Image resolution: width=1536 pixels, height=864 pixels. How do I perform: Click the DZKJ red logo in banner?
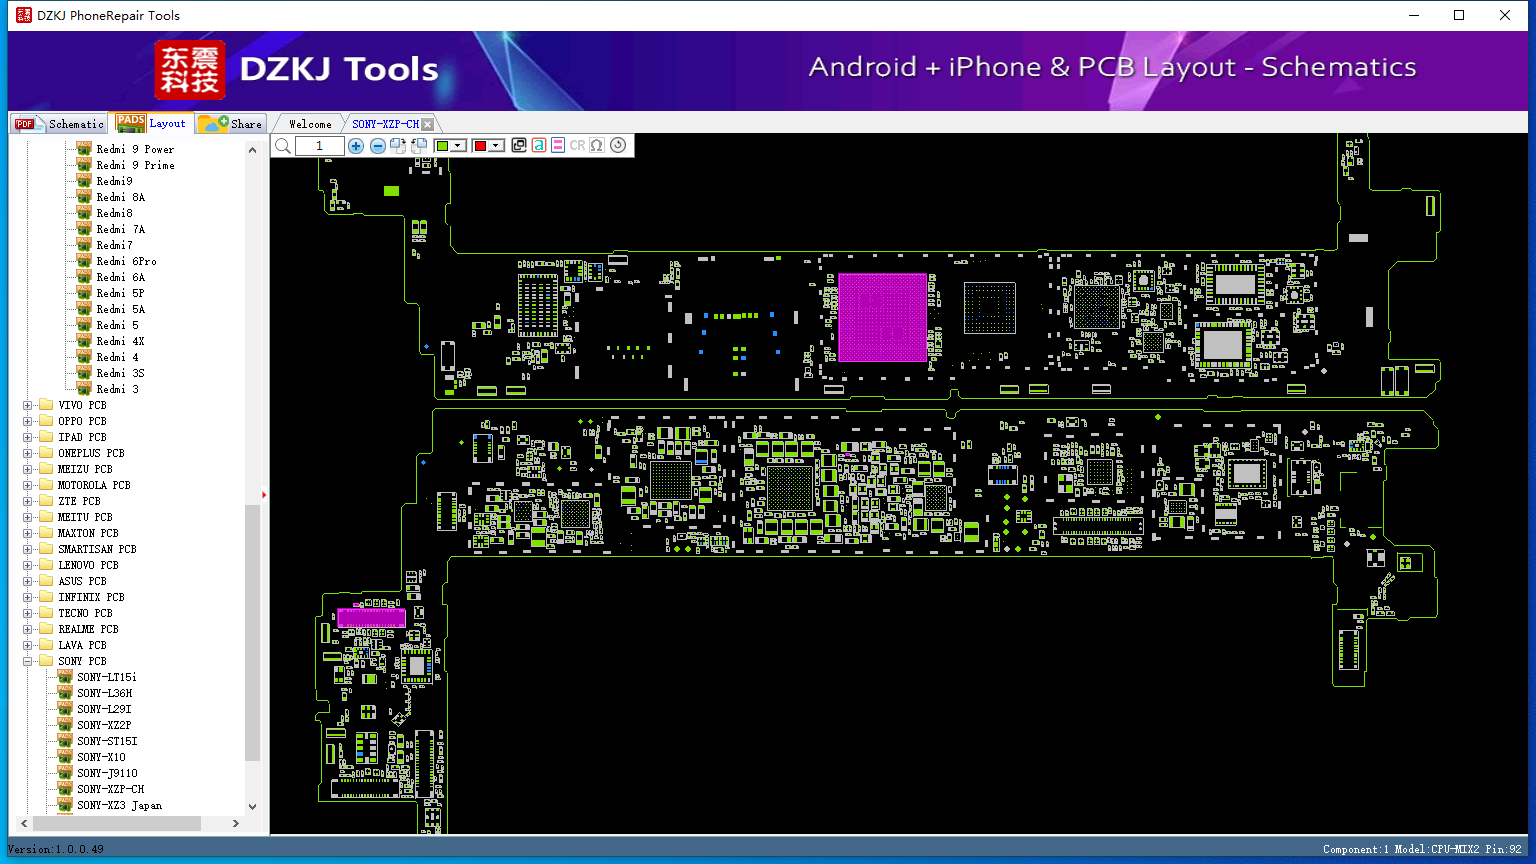tap(190, 70)
